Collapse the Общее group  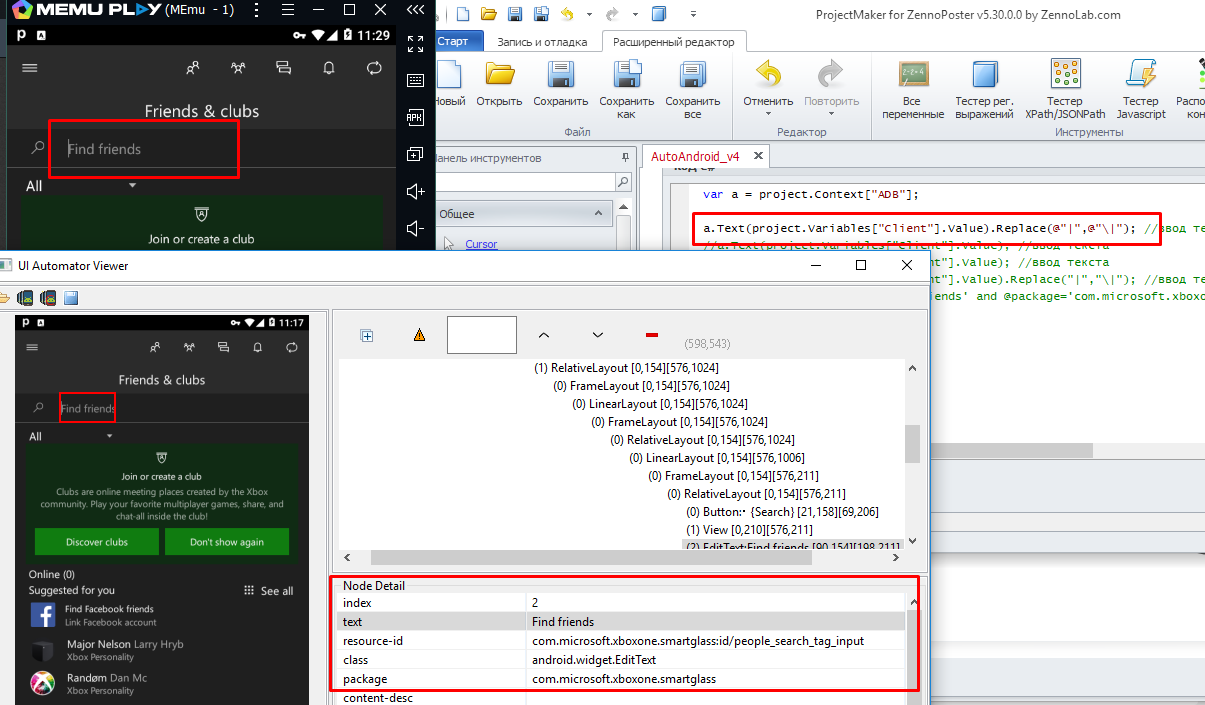[600, 213]
